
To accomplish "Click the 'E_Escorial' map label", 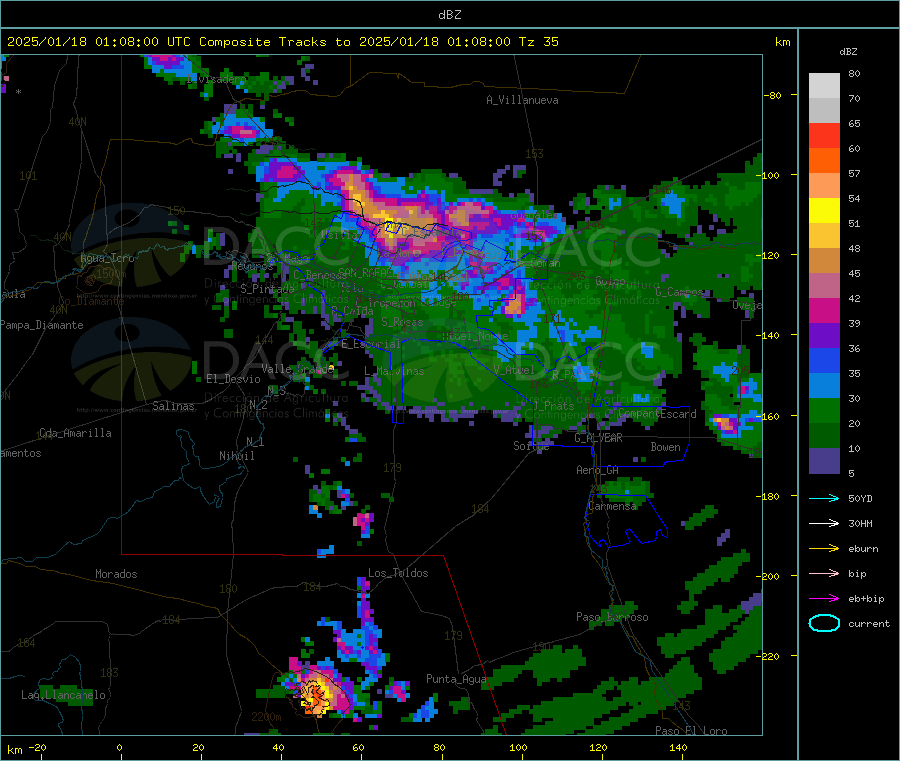I will point(370,344).
